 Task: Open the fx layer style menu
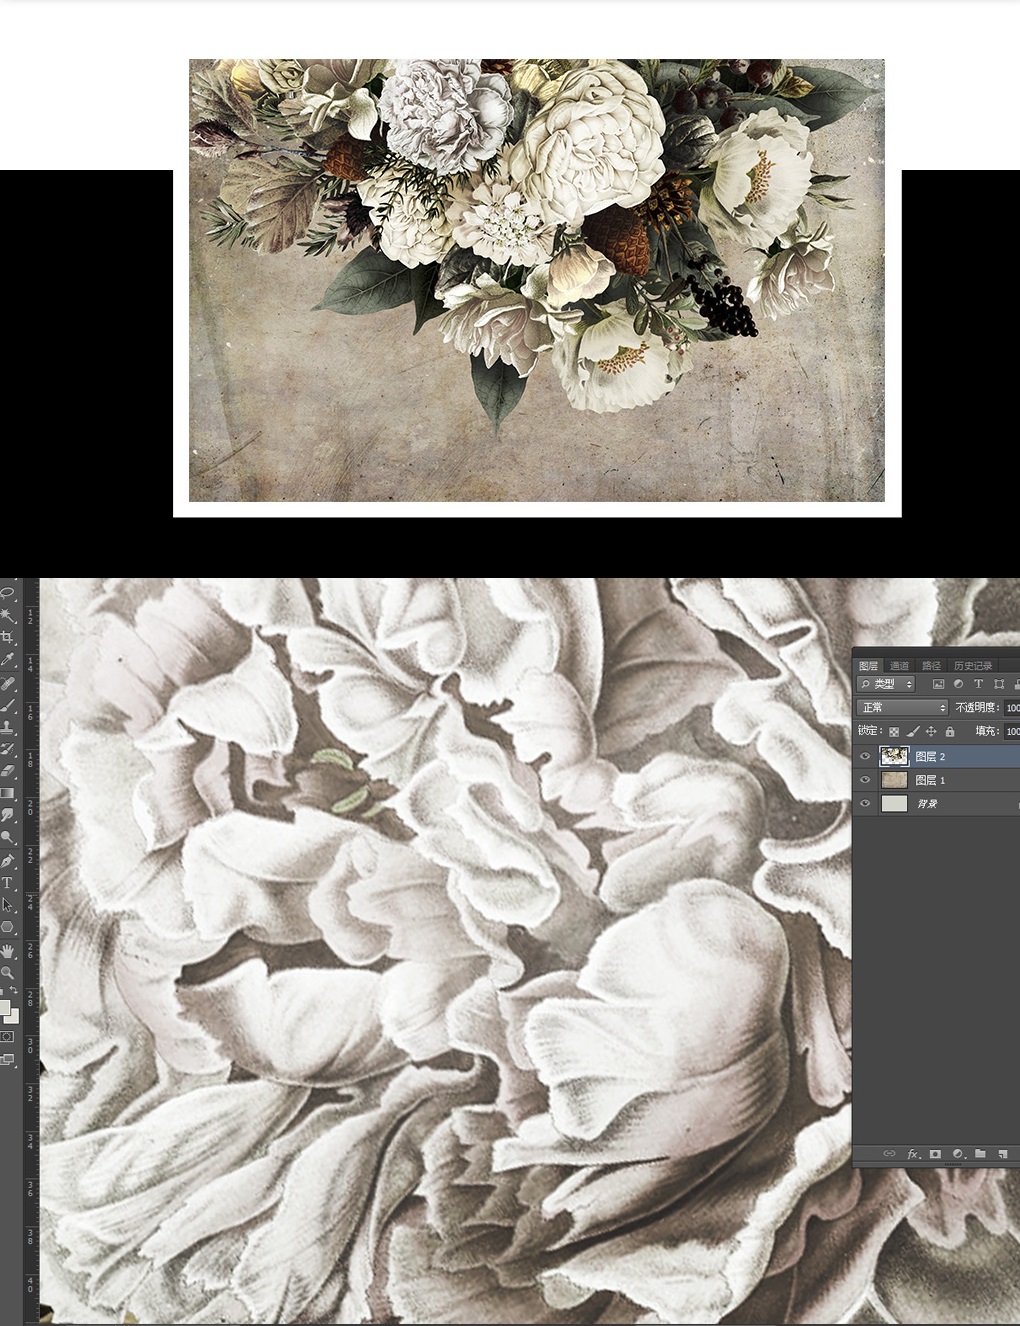coord(912,1154)
